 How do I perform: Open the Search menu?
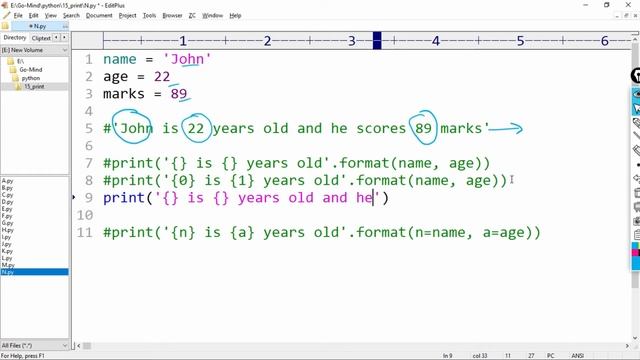click(71, 16)
